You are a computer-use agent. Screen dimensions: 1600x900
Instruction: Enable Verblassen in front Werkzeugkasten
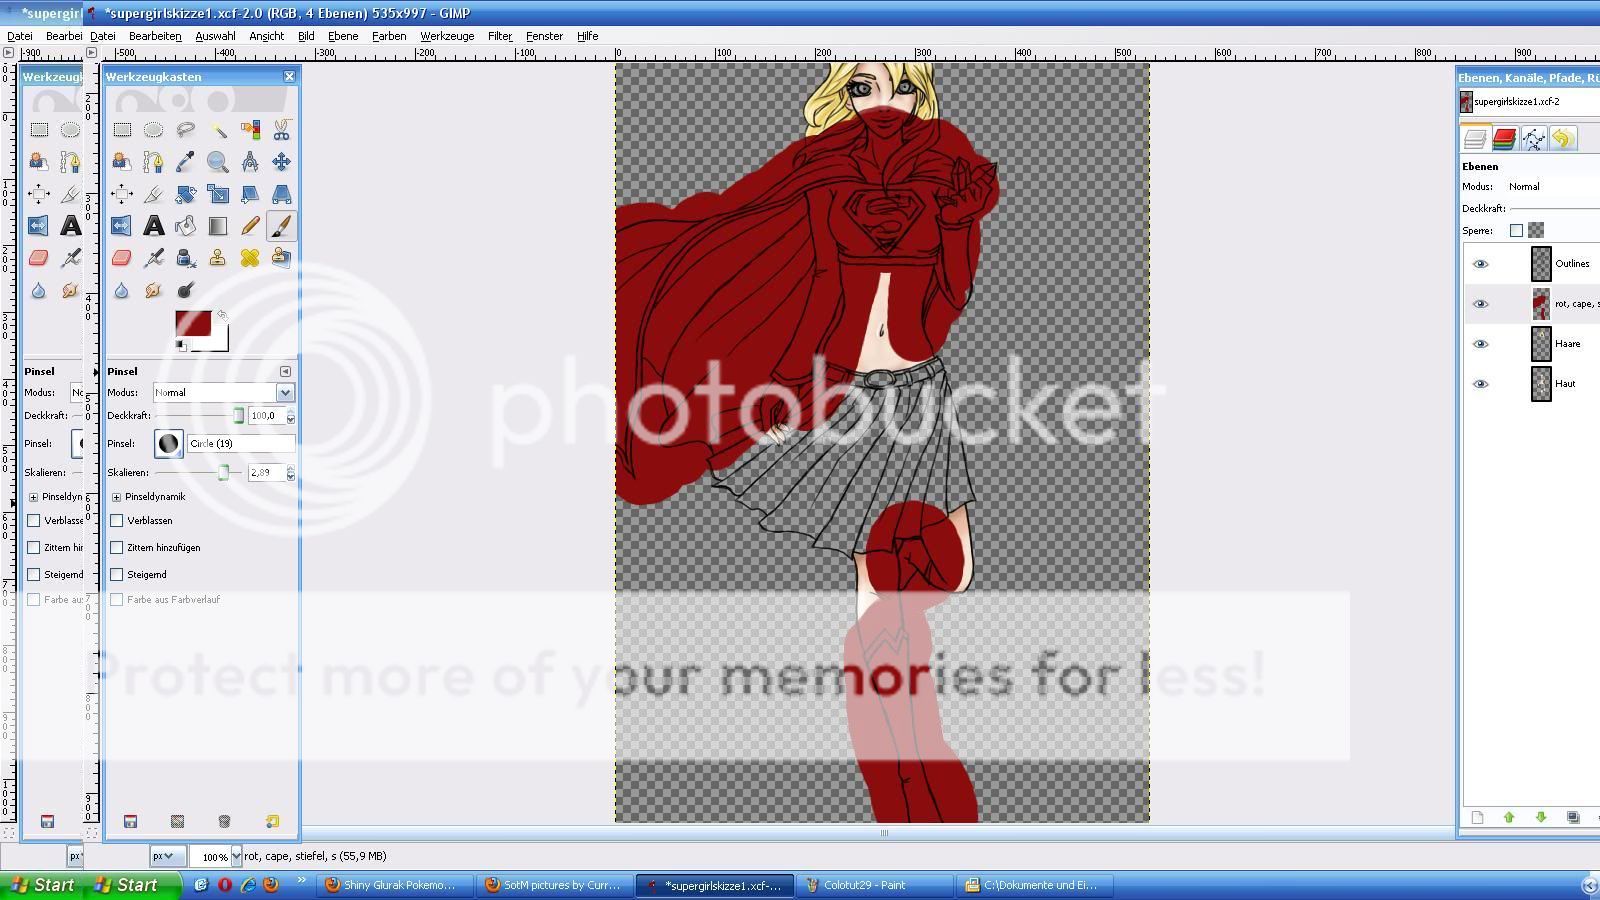(117, 520)
